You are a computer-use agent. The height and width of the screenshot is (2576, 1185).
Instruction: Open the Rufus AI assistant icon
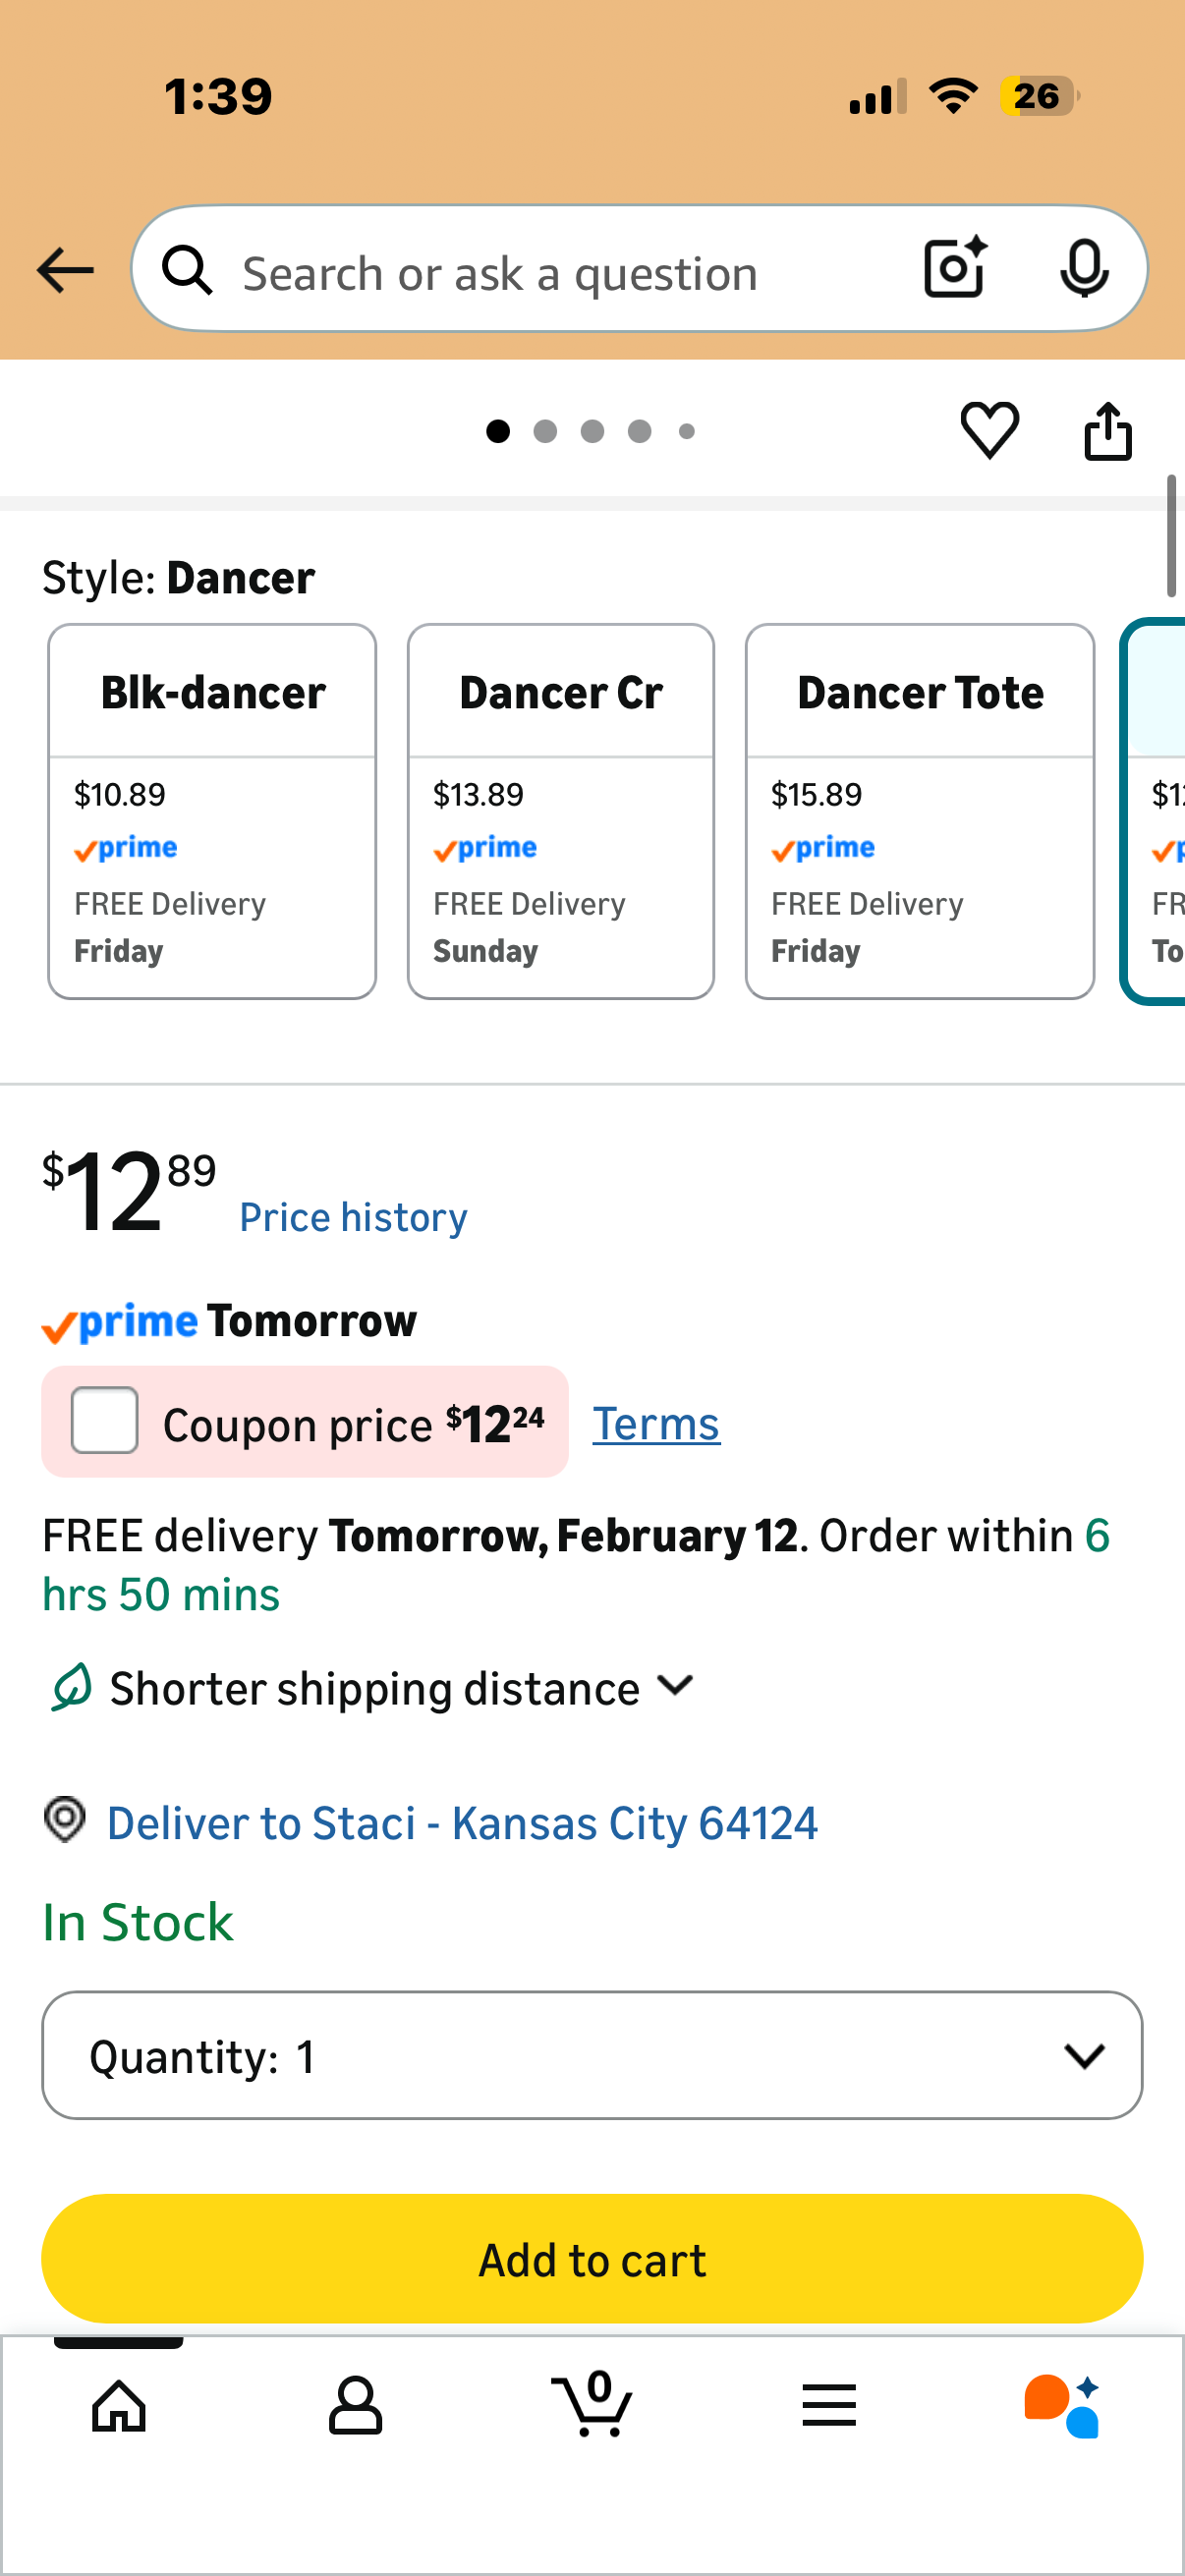point(1062,2405)
